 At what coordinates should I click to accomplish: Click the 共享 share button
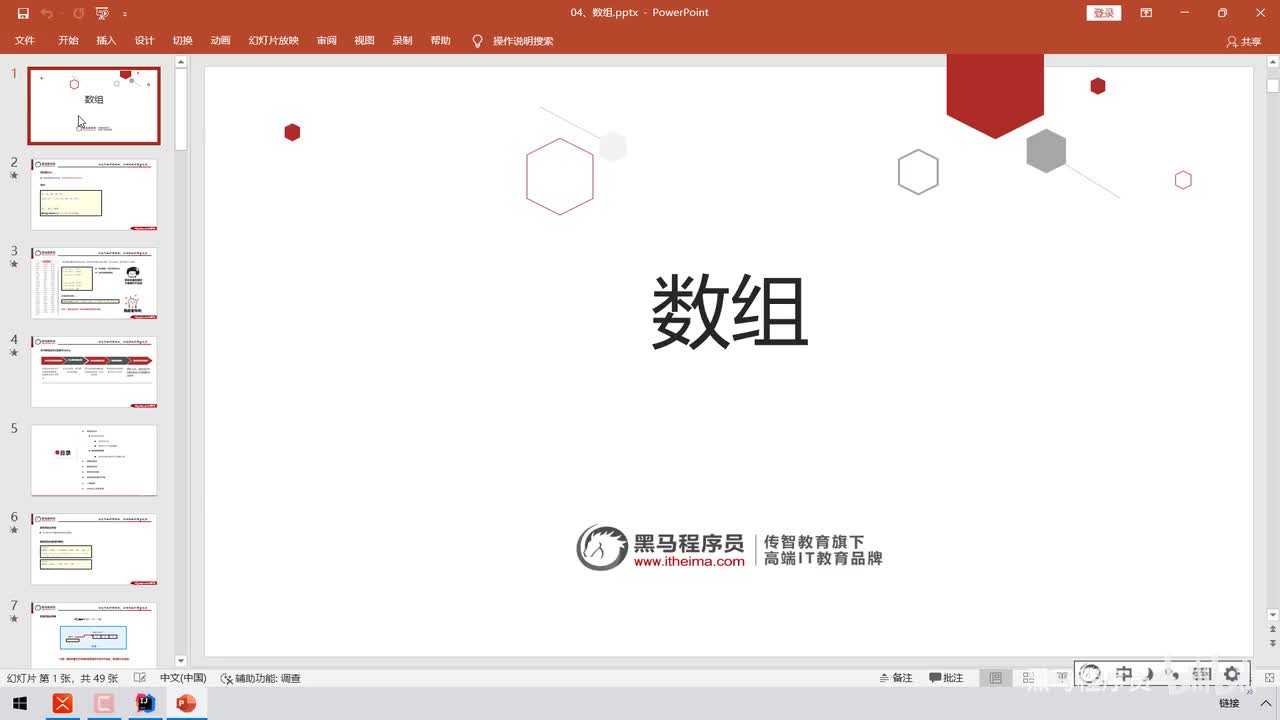(x=1244, y=42)
